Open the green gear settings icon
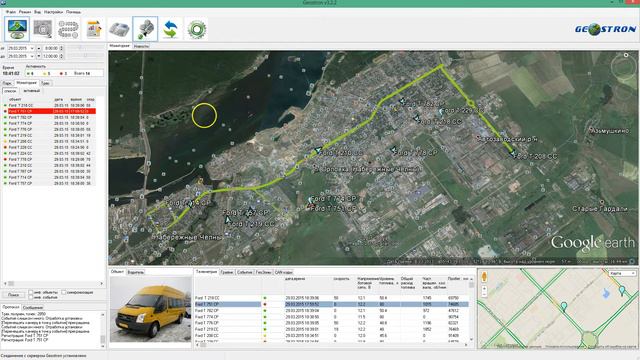Viewport: 640px width, 360px height. [x=196, y=29]
